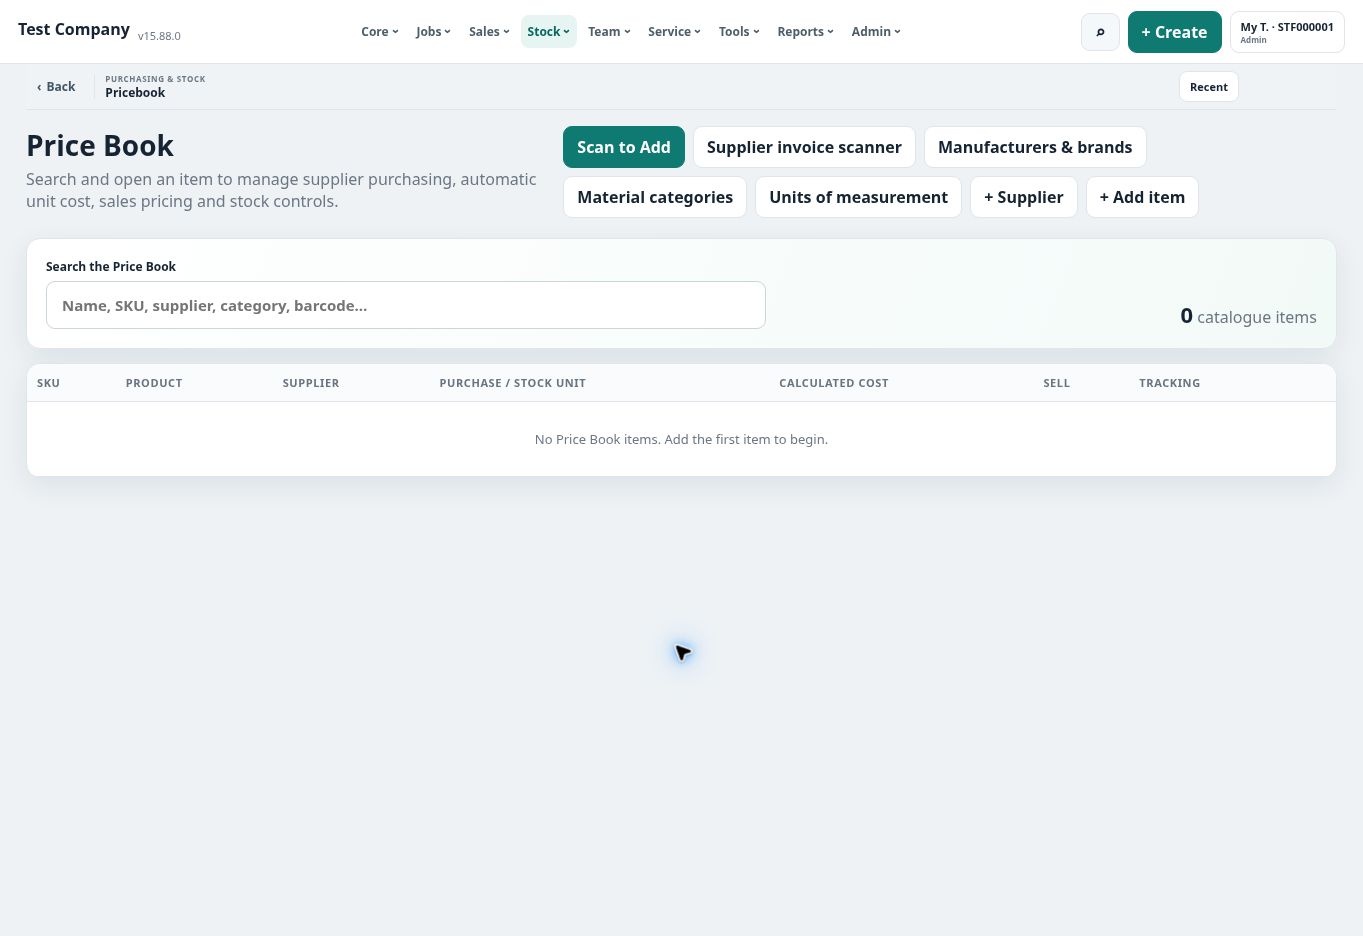This screenshot has height=936, width=1363.
Task: Click the 'No Price Book items' message
Action: tap(681, 439)
